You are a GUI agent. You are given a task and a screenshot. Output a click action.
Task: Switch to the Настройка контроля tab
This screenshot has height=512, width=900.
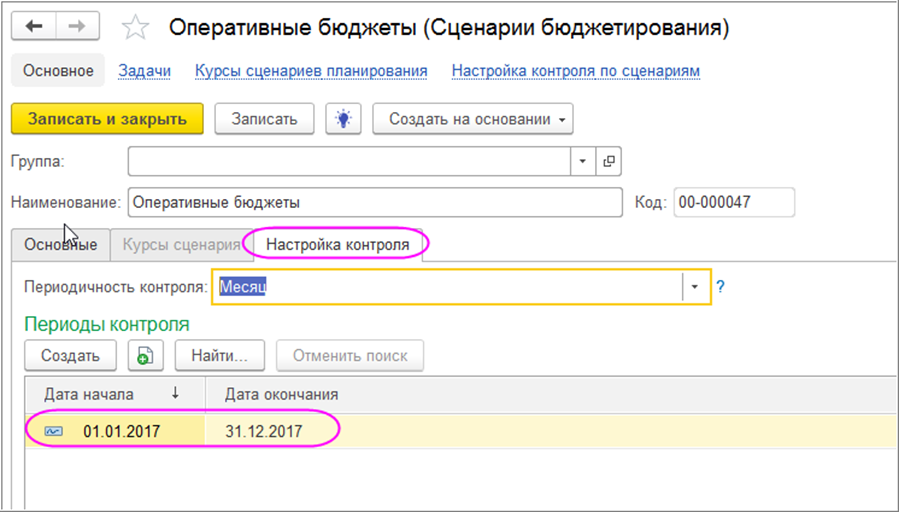337,244
